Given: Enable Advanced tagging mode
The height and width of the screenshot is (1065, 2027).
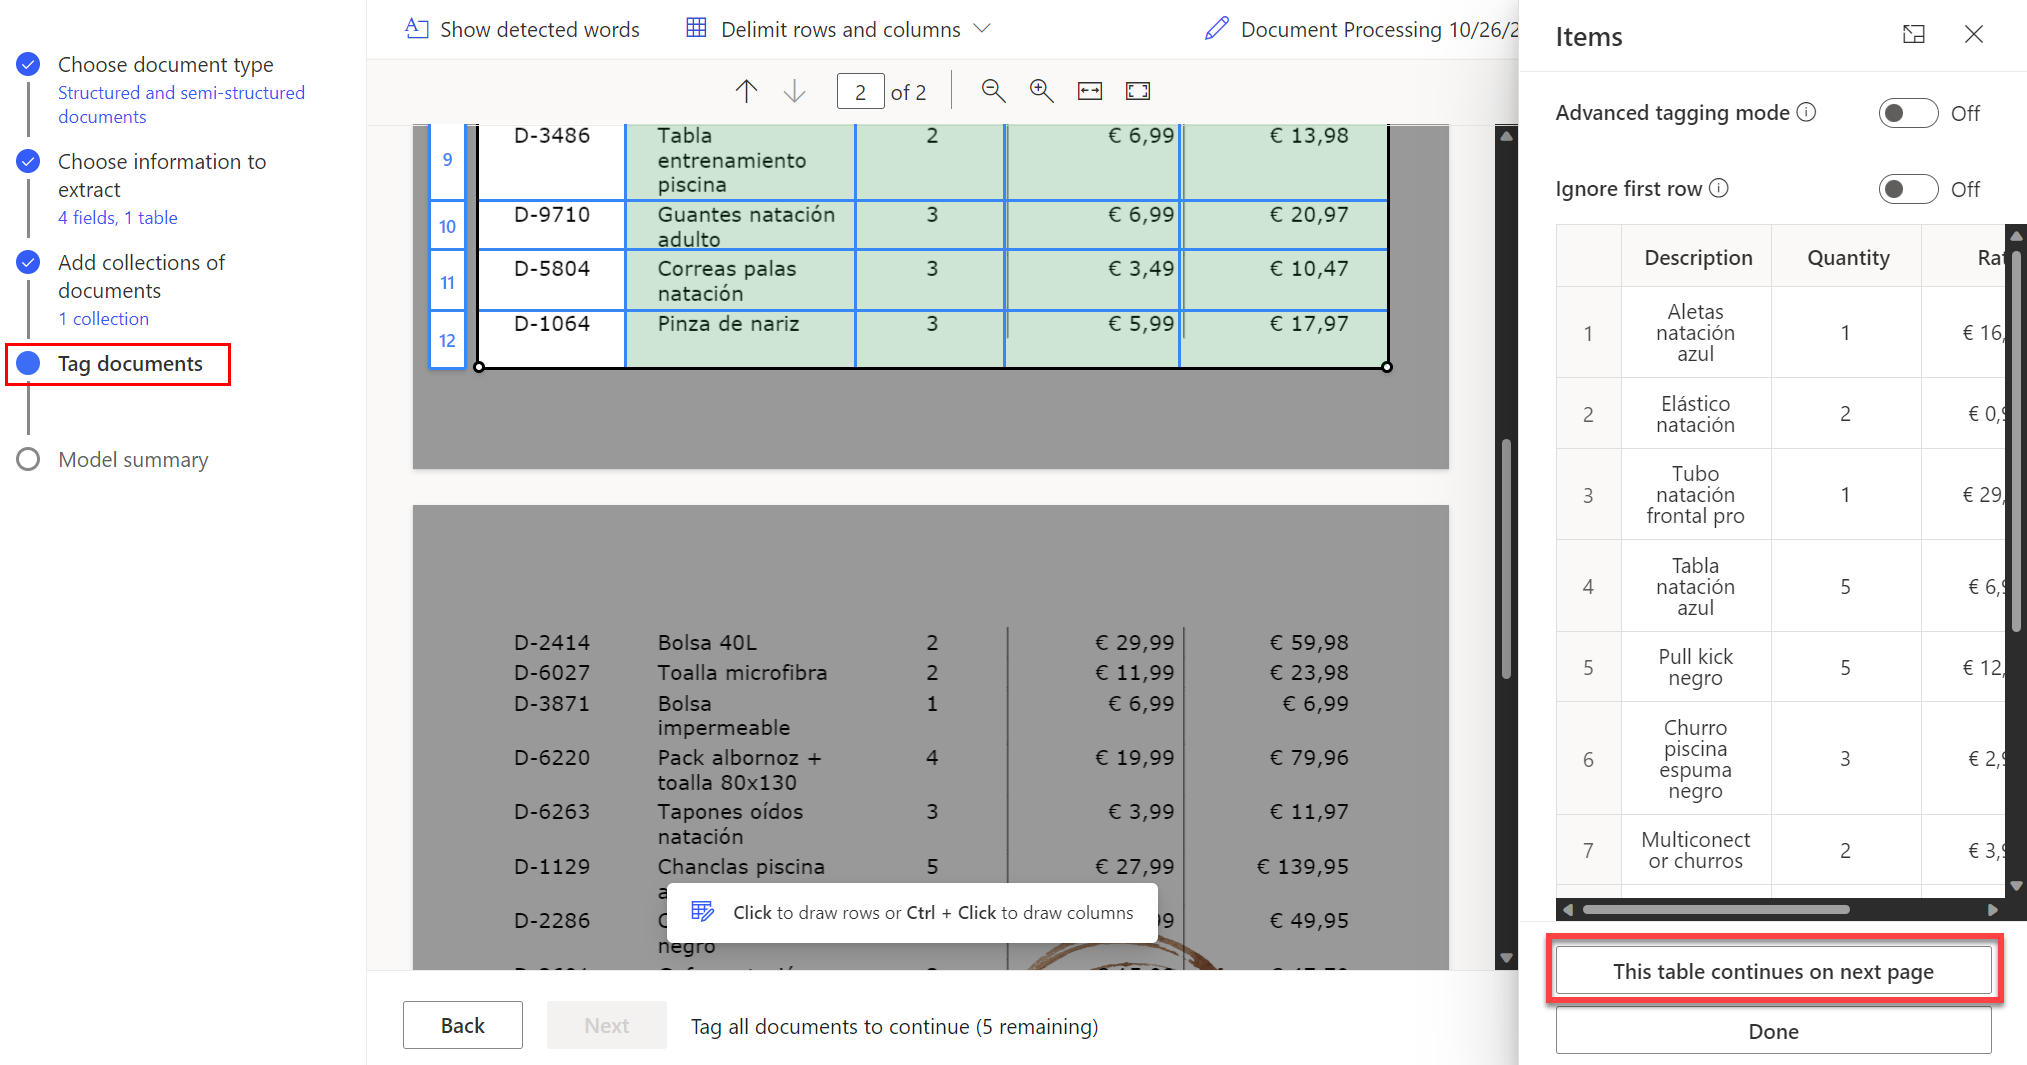Looking at the screenshot, I should pos(1907,113).
